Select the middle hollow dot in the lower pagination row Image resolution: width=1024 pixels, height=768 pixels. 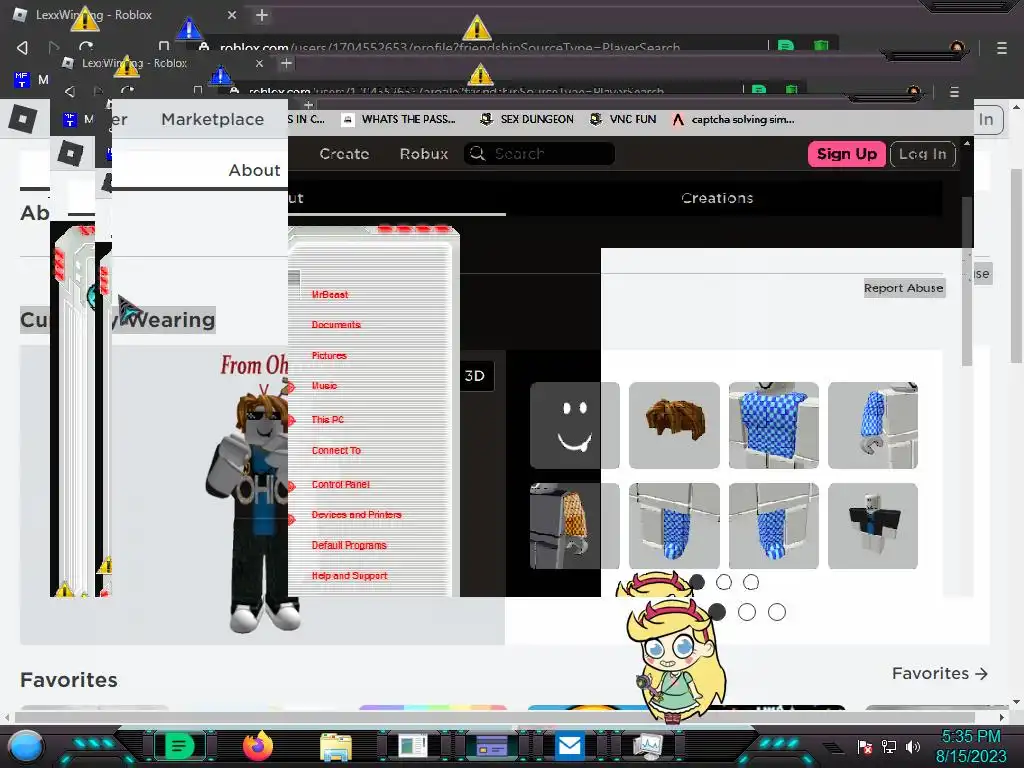746,612
